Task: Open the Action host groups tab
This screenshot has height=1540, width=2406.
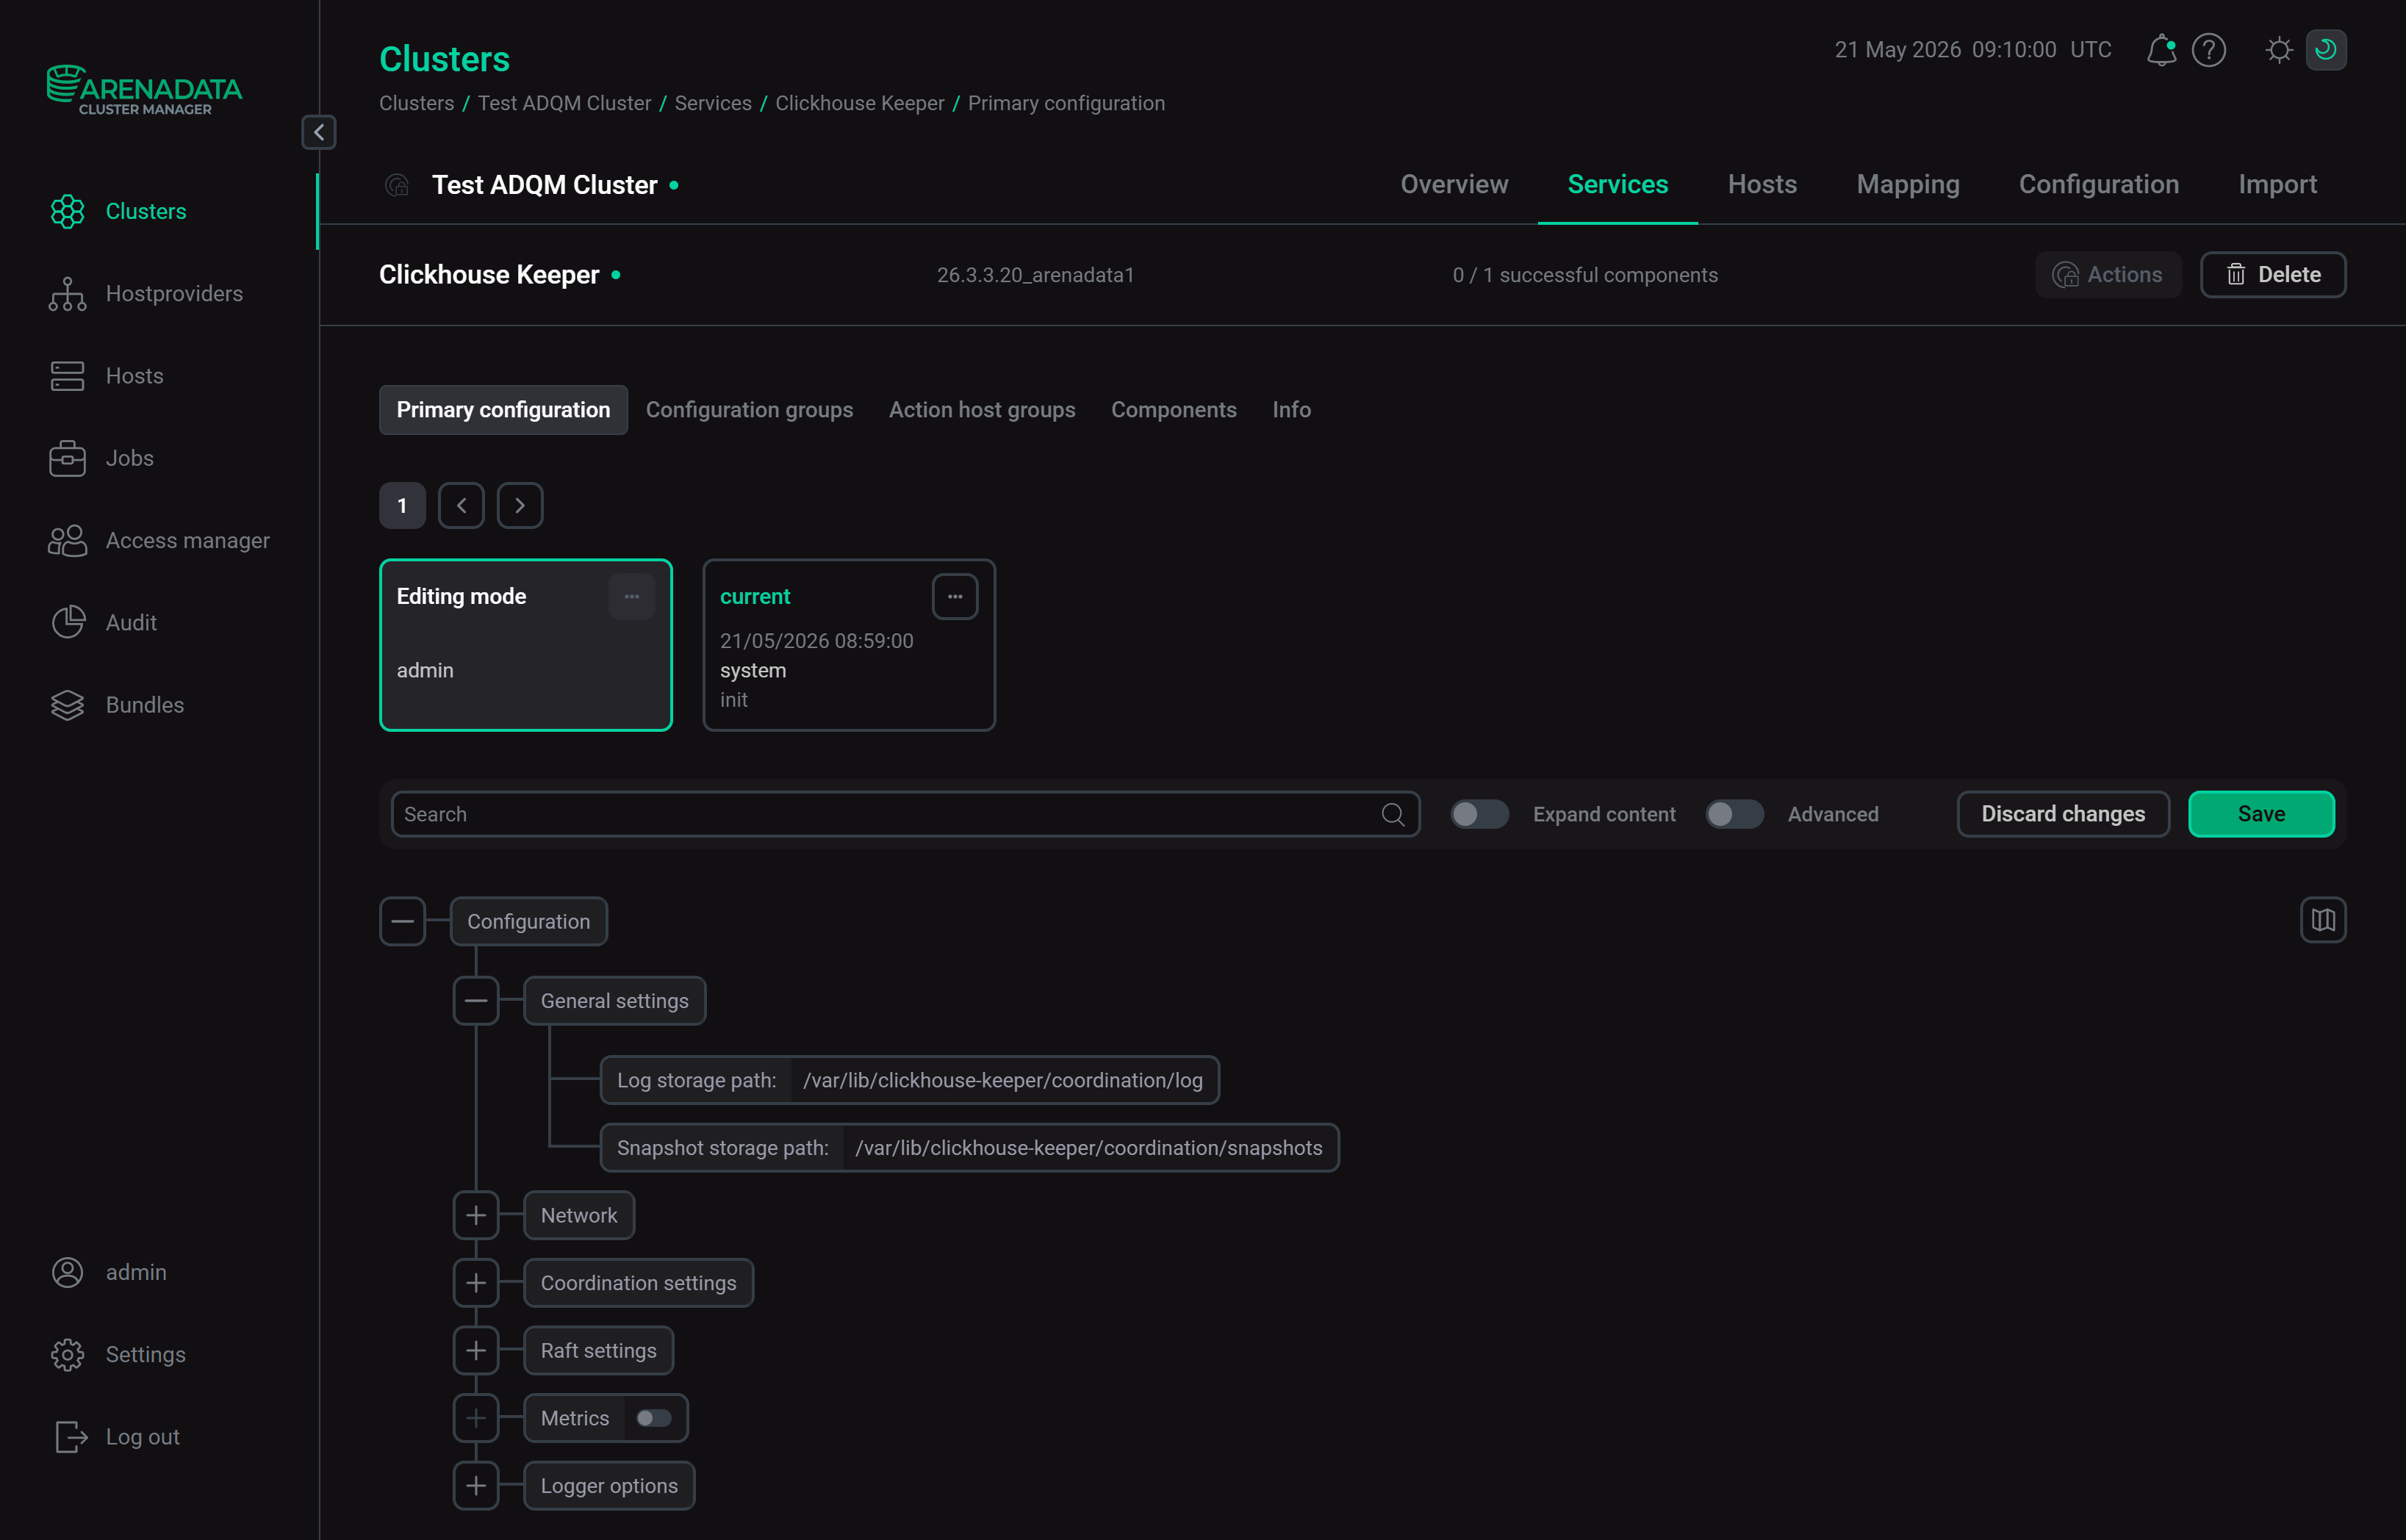Action: coord(982,410)
